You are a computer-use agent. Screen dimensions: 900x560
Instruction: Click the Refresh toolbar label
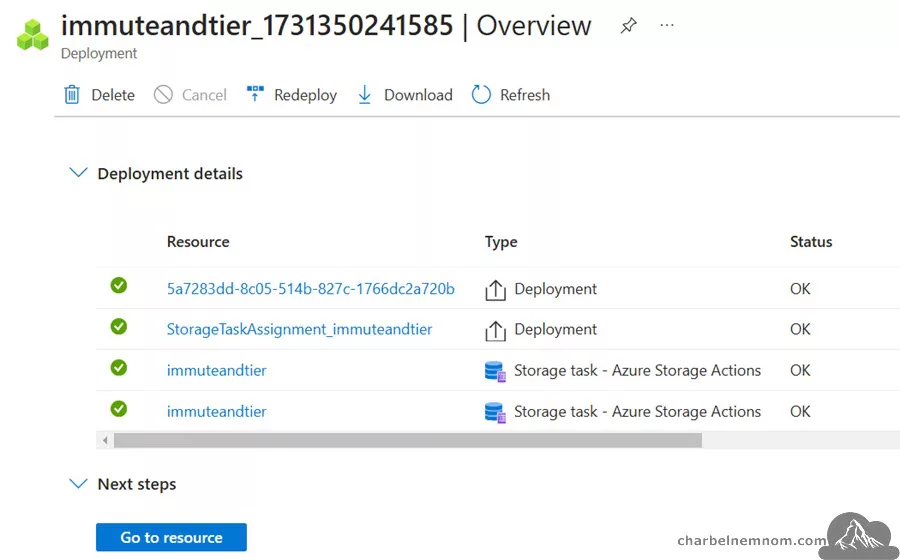(x=525, y=95)
